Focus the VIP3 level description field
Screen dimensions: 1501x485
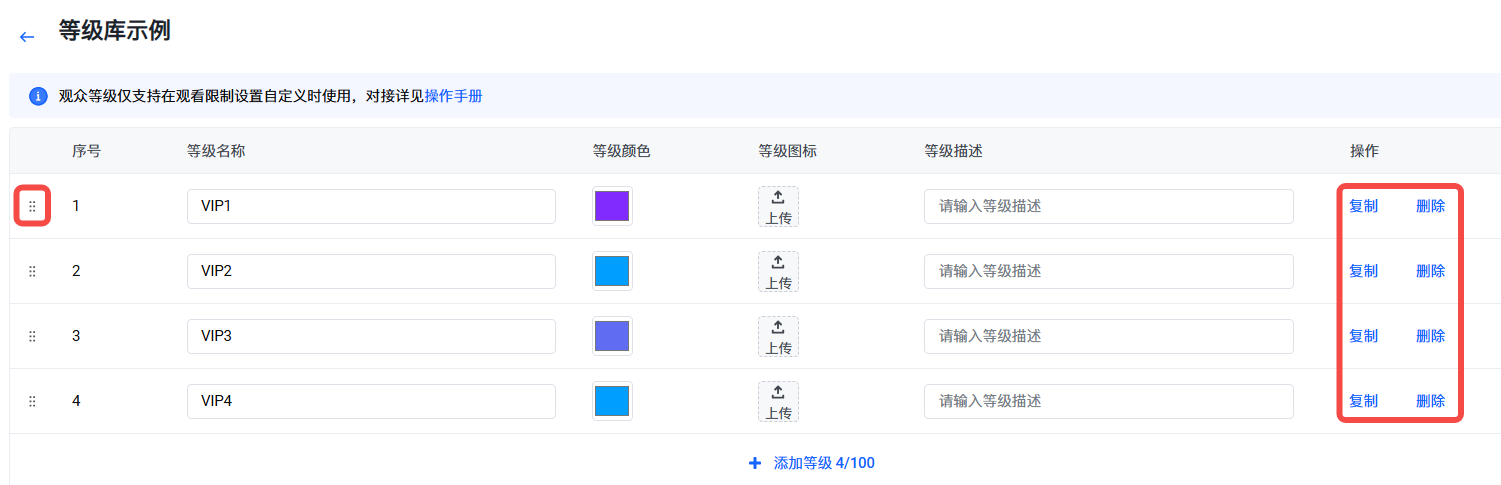[1108, 336]
